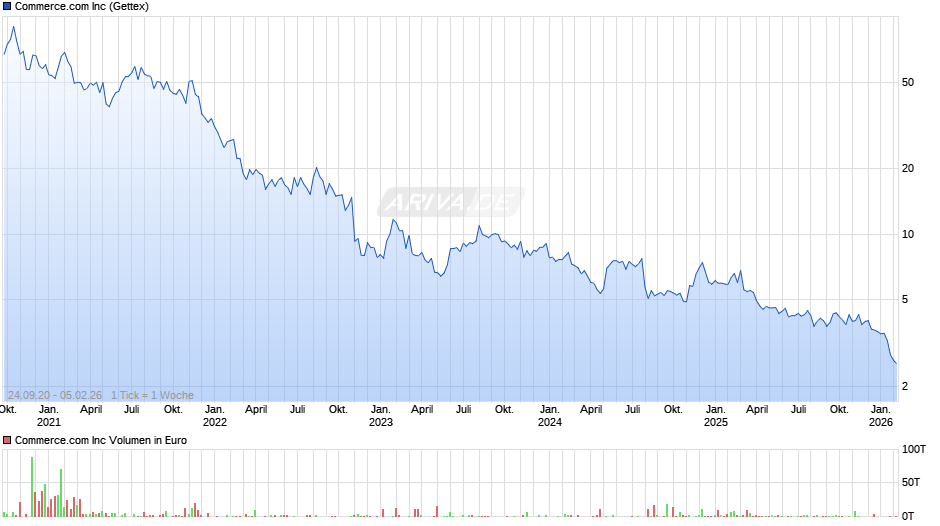Click the price axis label '5'
940x526 pixels.
point(905,299)
